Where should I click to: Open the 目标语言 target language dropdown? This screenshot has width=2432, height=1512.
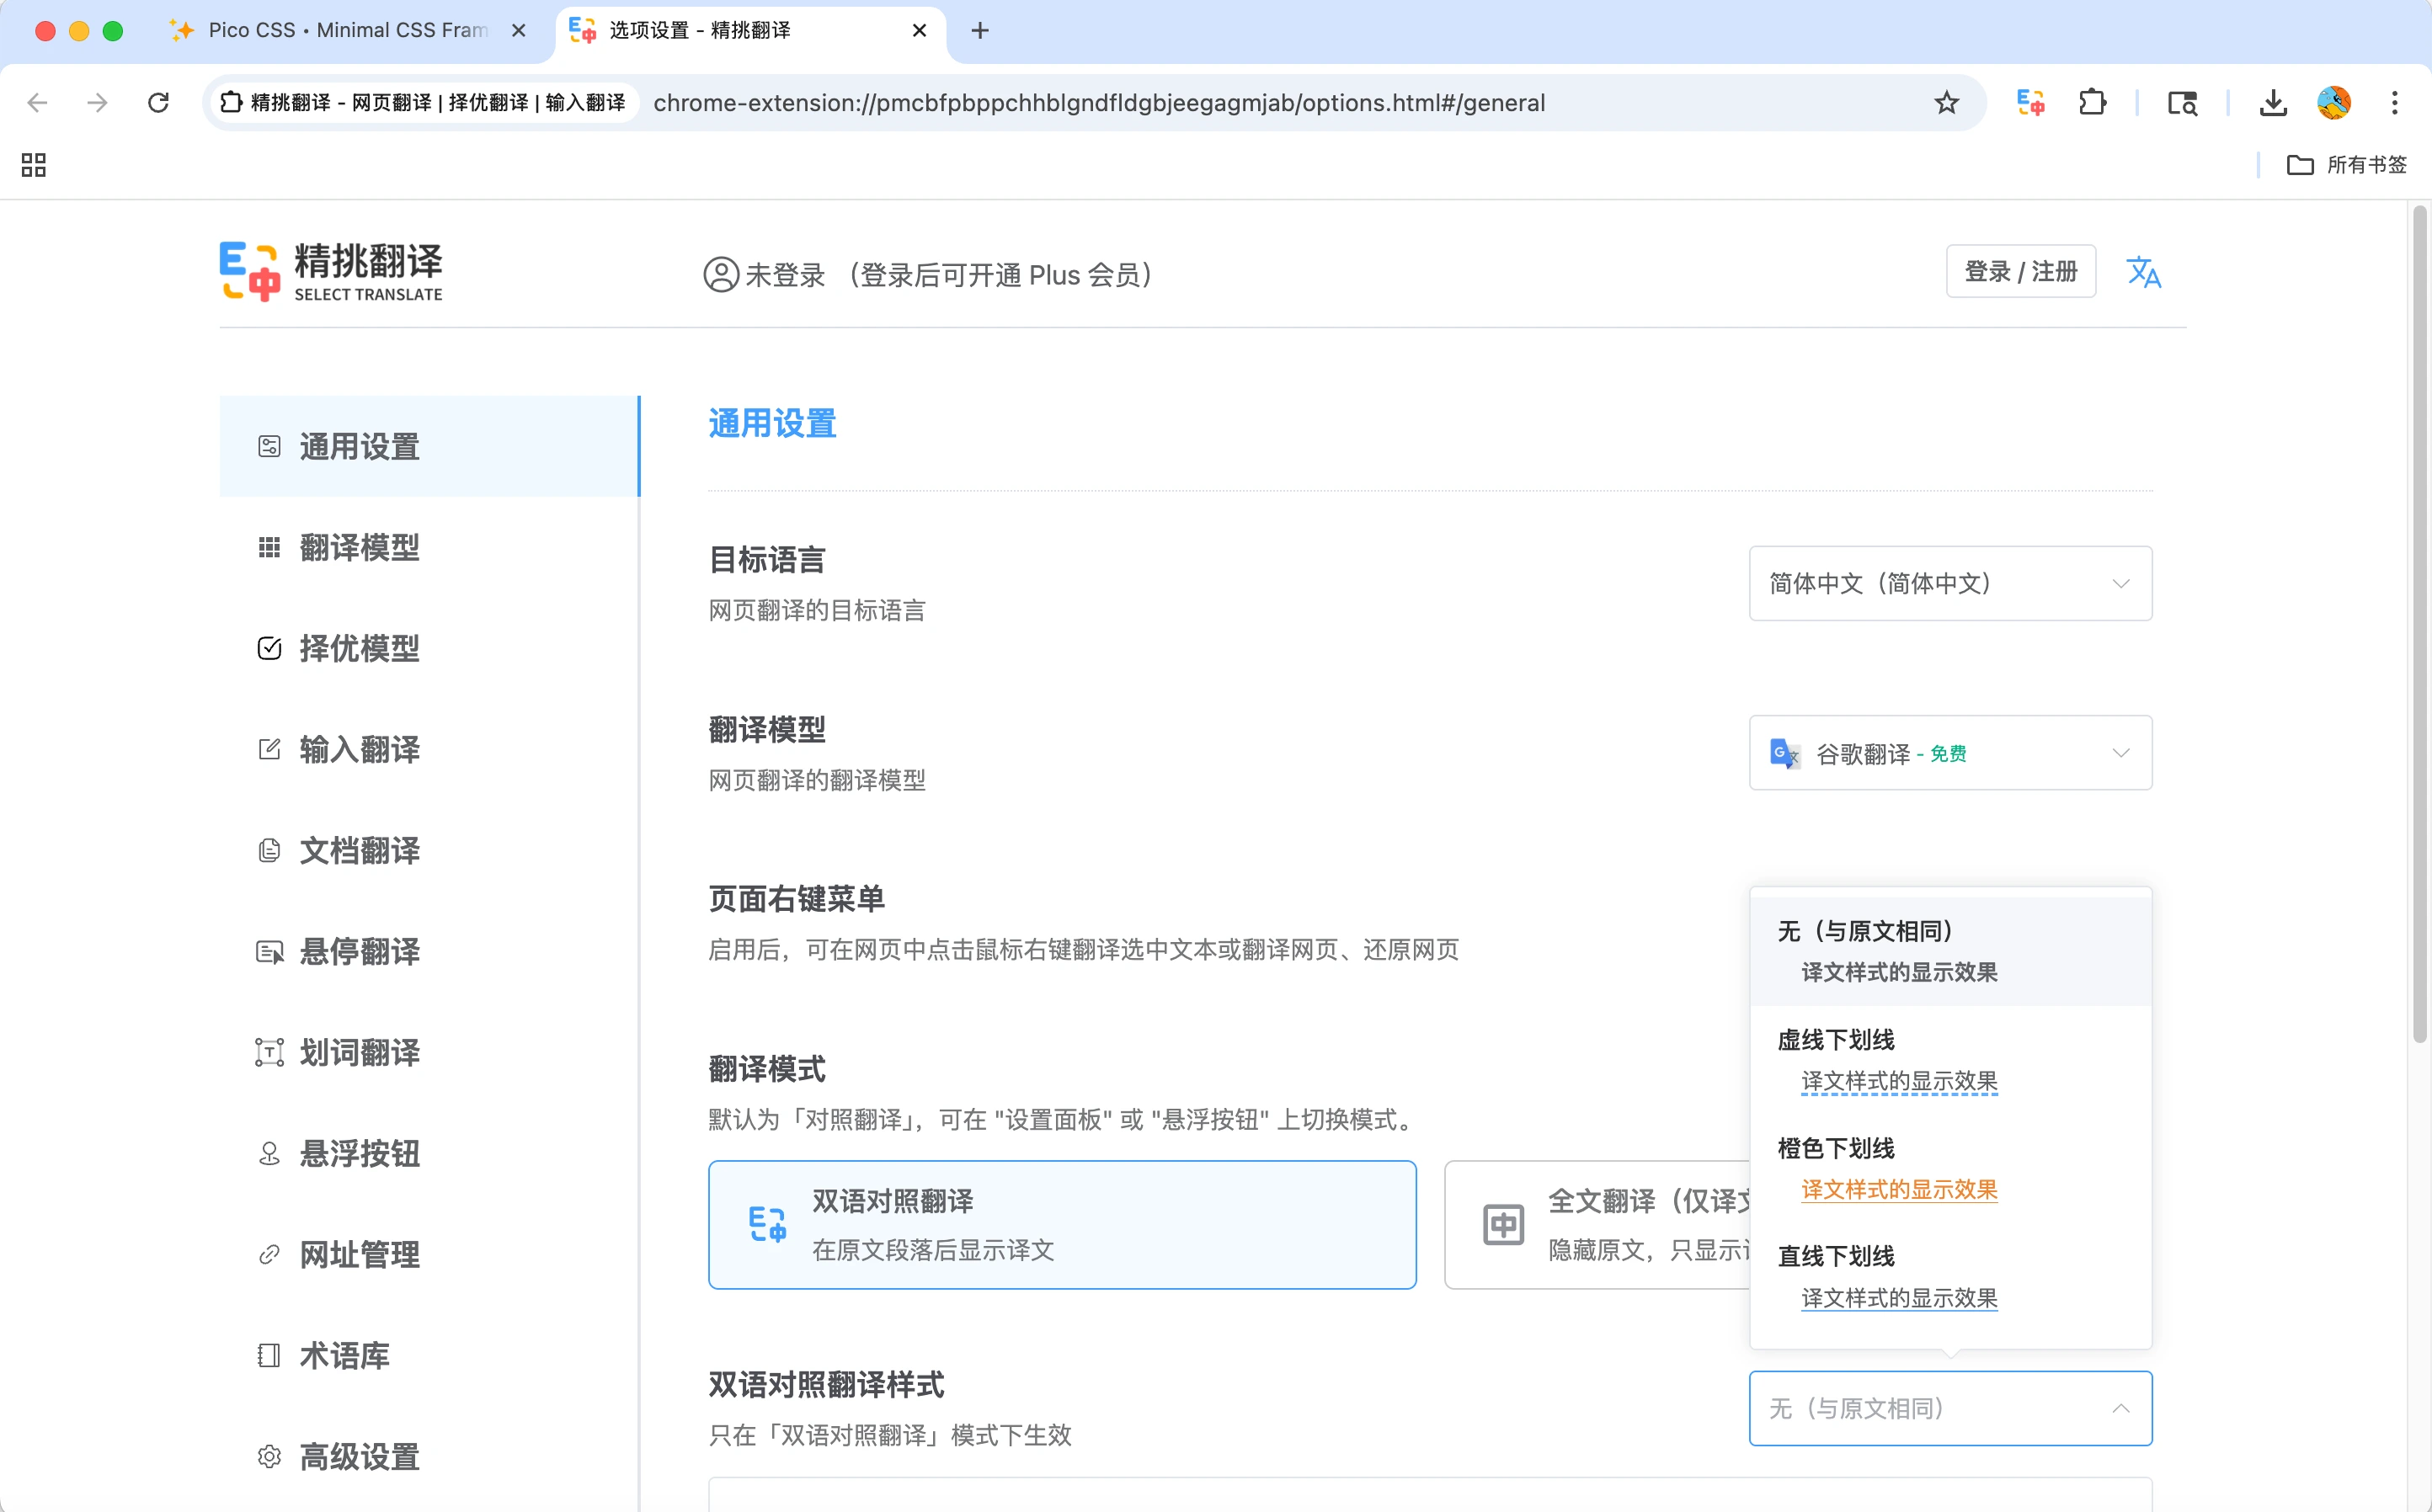(x=1949, y=583)
